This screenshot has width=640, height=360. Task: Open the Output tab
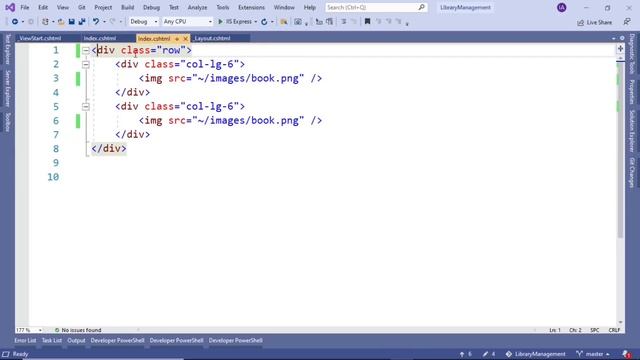point(76,340)
